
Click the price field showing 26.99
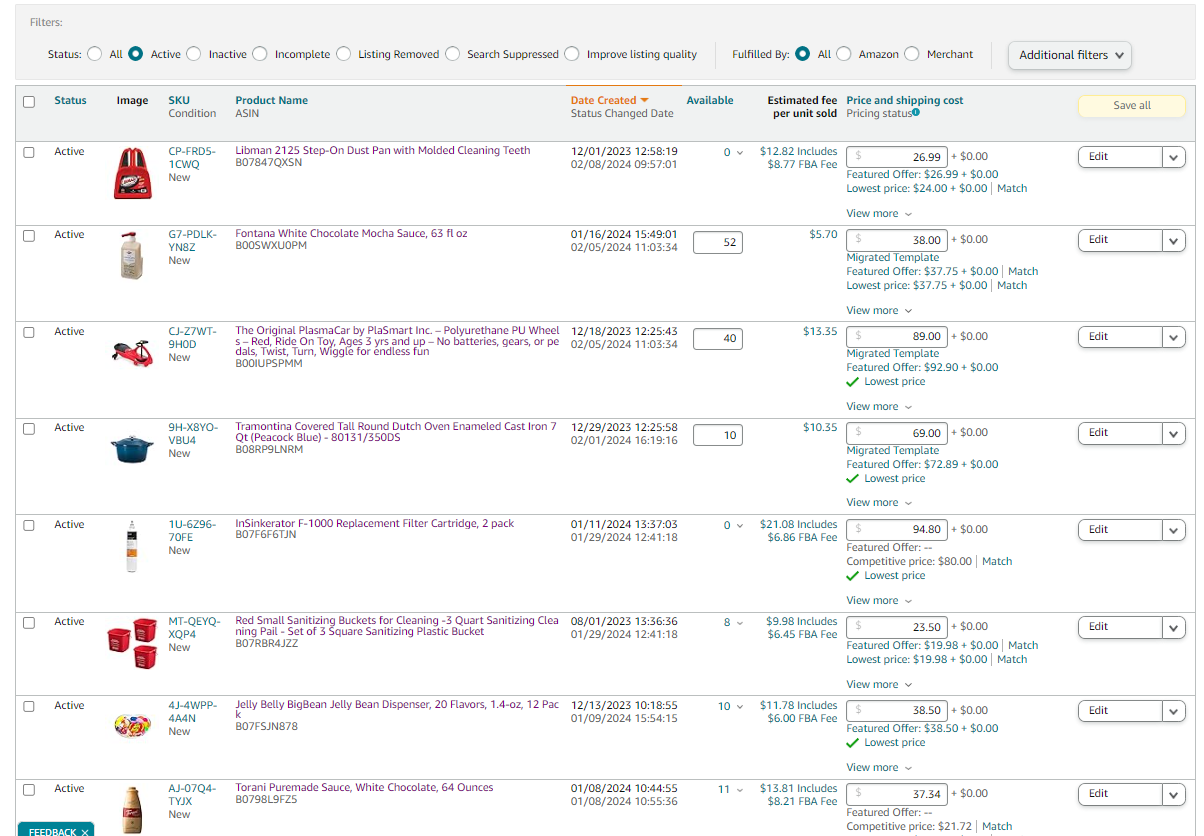click(x=897, y=157)
